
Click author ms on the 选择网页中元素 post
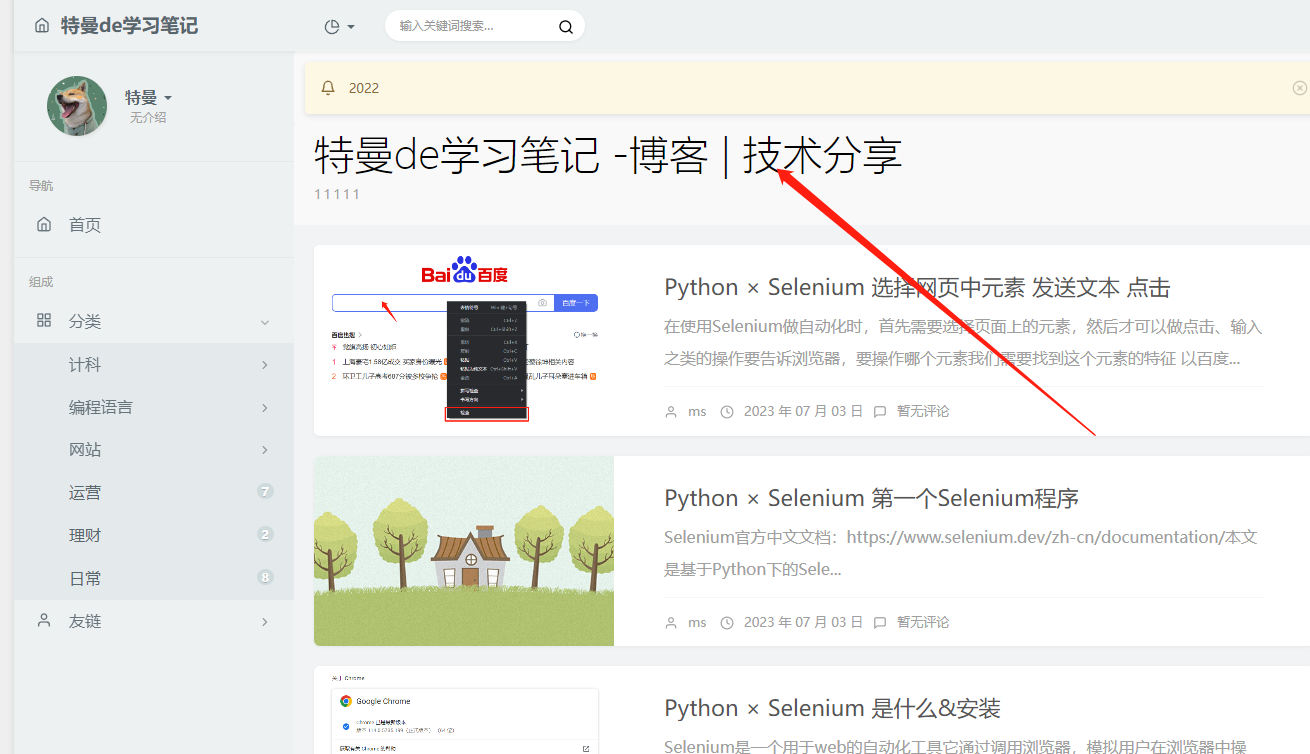tap(697, 411)
